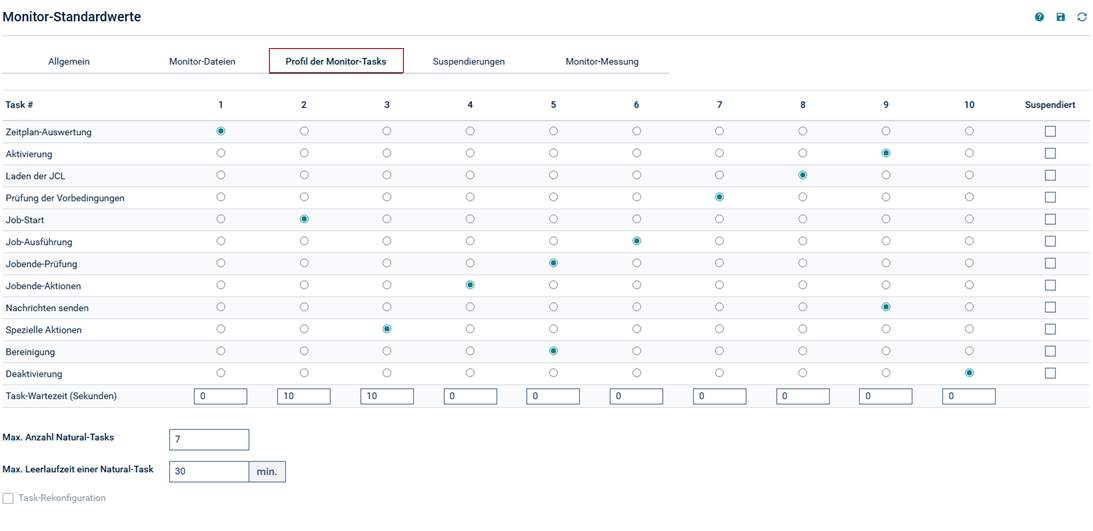Click Task-Wartezeit field for task 6
This screenshot has width=1093, height=531.
(x=636, y=396)
